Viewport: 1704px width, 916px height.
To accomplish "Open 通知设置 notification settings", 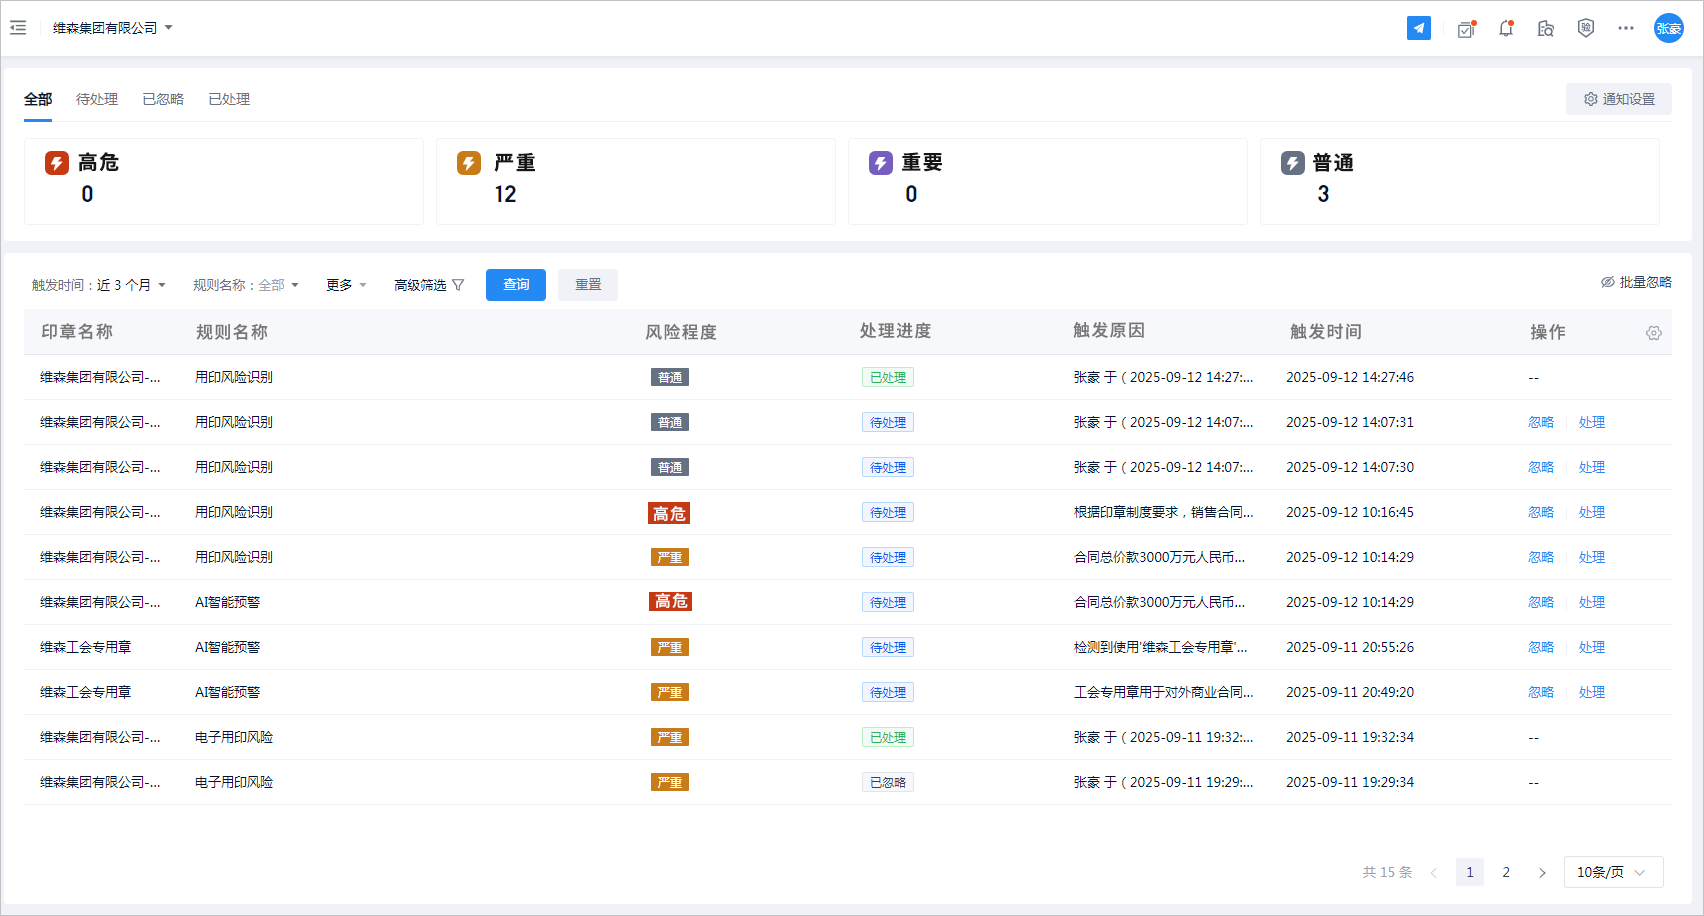I will pyautogui.click(x=1618, y=99).
